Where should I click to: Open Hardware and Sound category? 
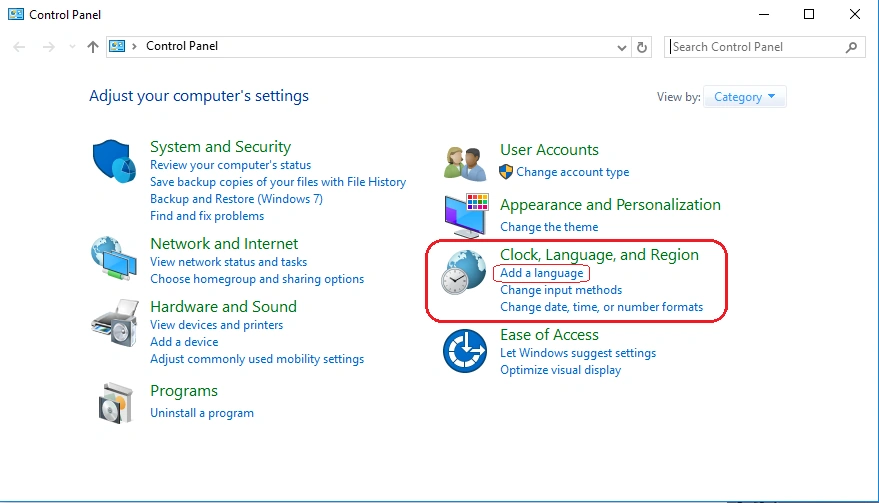tap(224, 306)
